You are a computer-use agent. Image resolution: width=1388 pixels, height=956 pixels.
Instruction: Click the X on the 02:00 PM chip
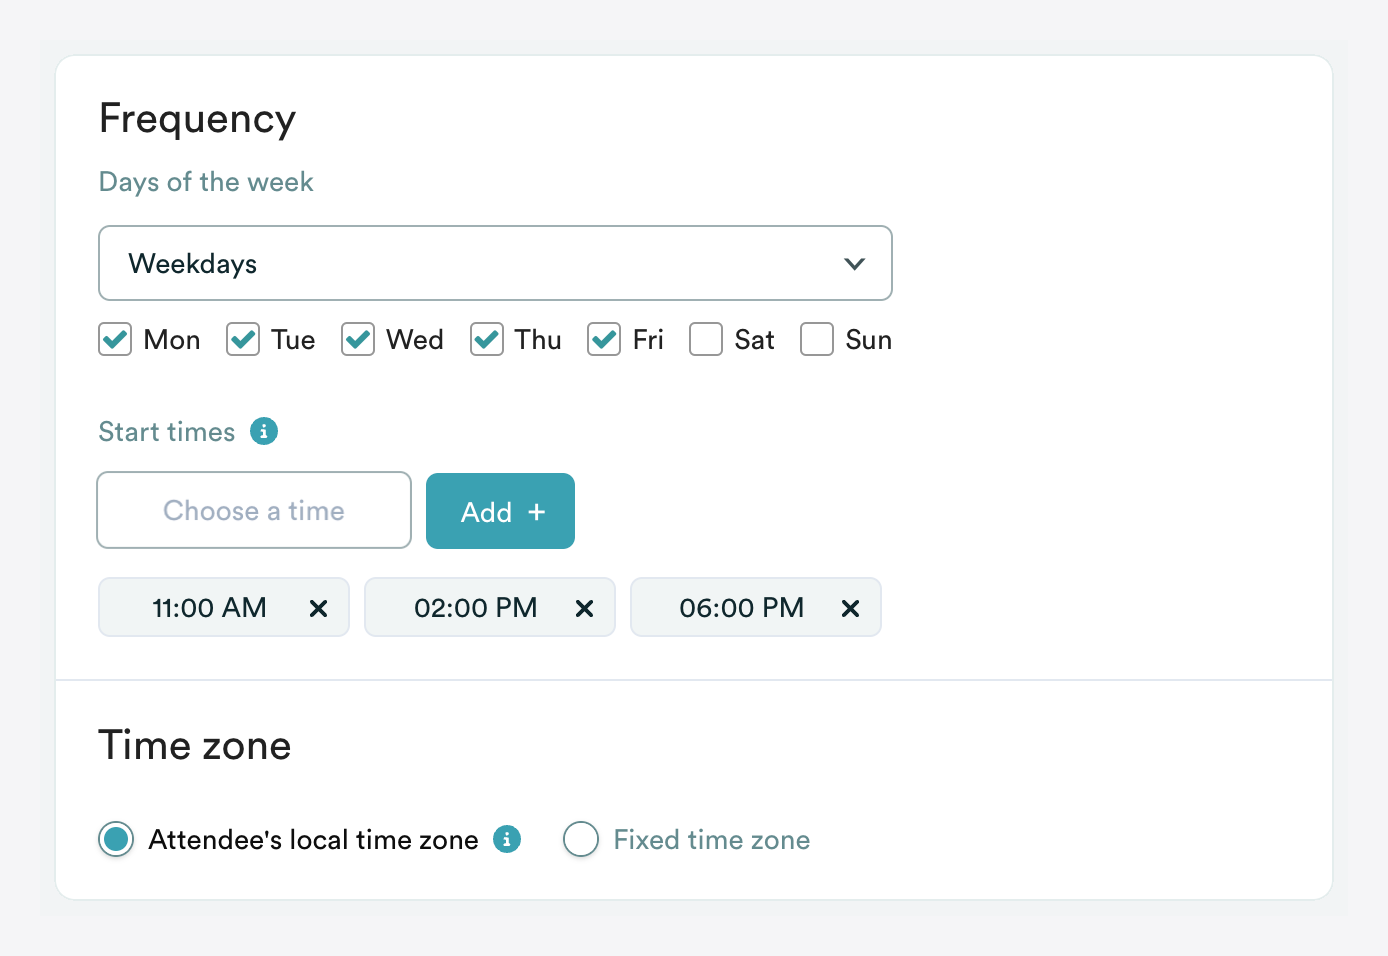point(585,607)
